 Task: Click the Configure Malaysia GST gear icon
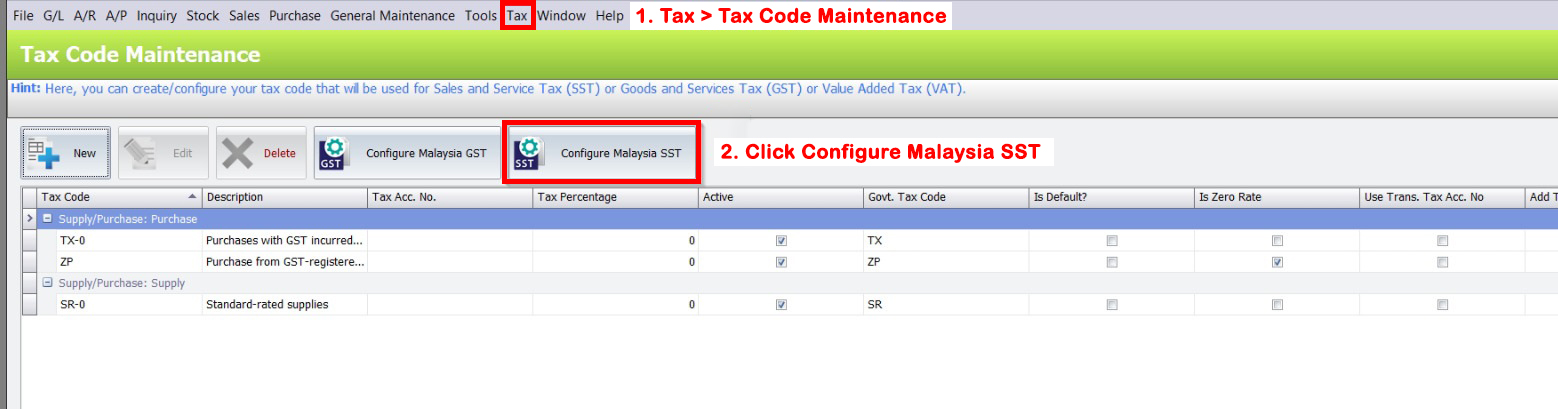pyautogui.click(x=334, y=153)
